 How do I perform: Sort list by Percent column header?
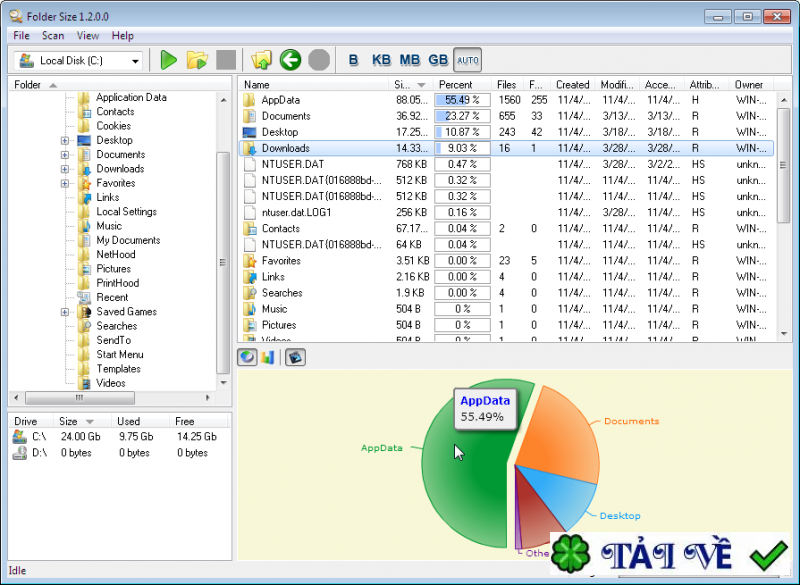pos(456,85)
